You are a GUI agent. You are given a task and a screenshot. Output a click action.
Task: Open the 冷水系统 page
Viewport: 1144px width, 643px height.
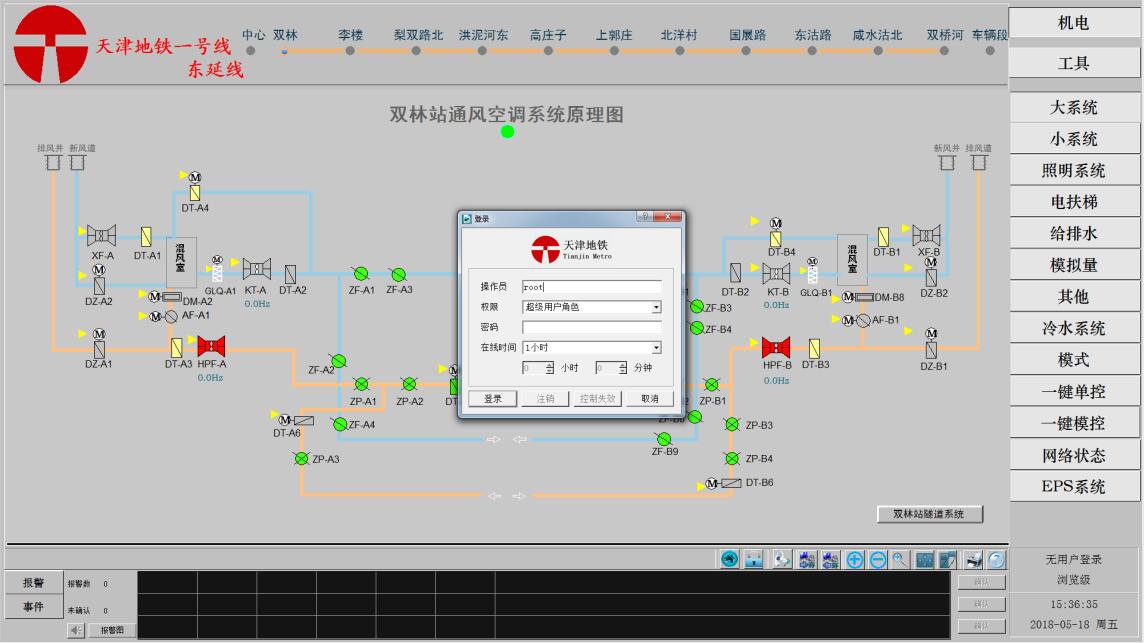coord(1074,328)
